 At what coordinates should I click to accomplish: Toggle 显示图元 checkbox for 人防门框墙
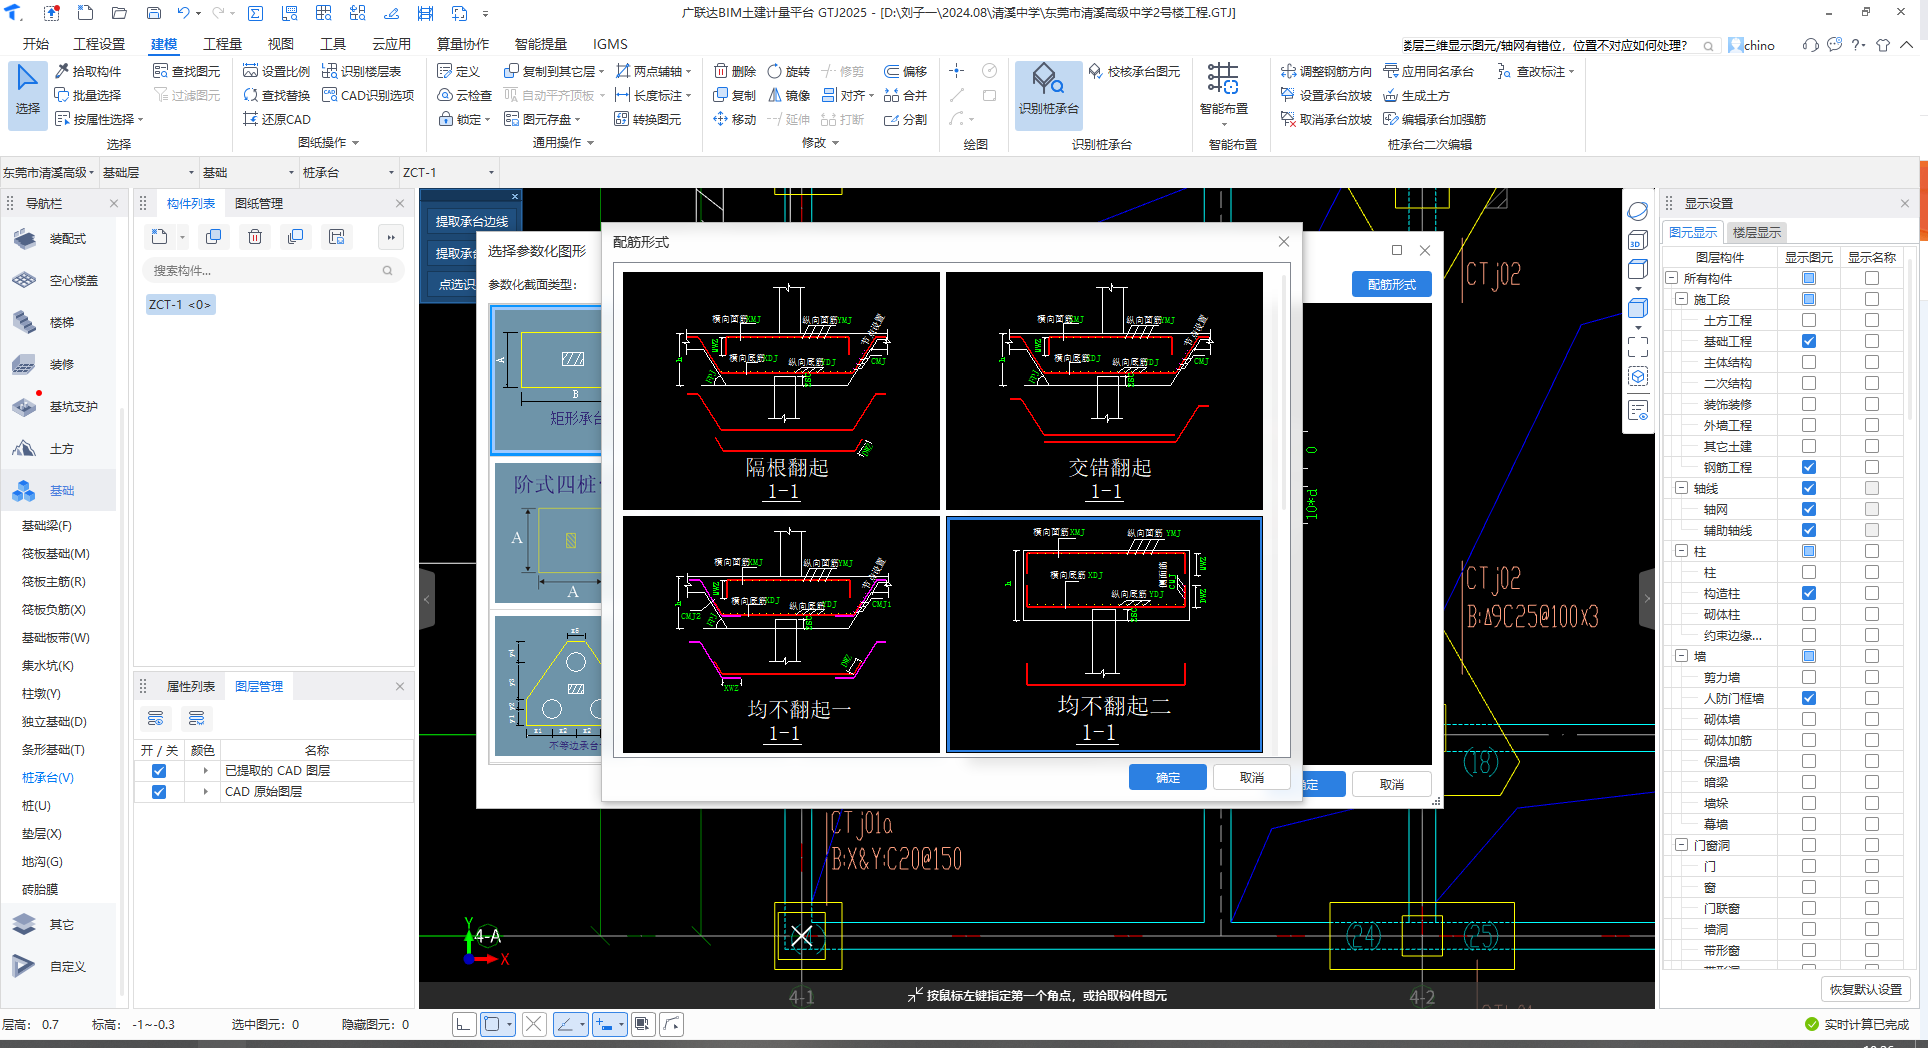coord(1809,698)
